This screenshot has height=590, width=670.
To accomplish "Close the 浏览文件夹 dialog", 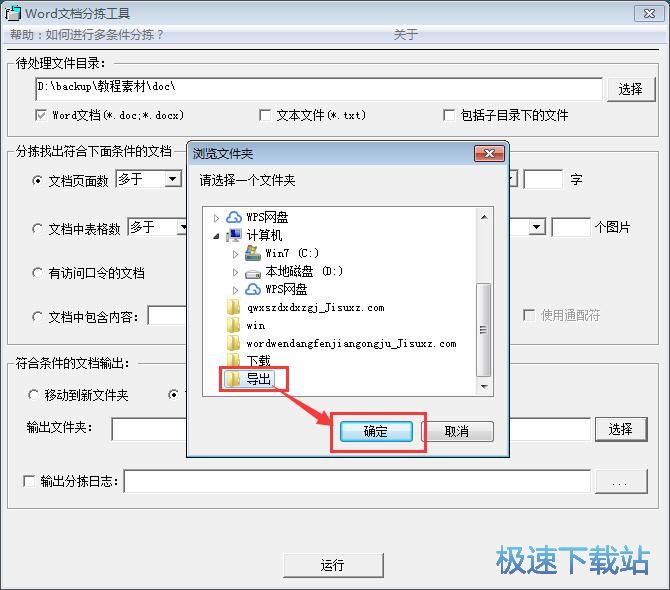I will pyautogui.click(x=489, y=153).
